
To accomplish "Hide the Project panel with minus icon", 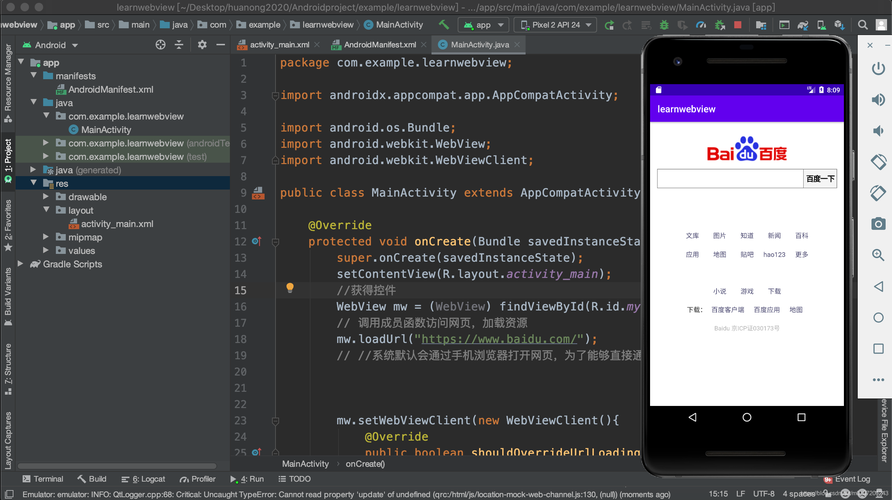I will (x=221, y=44).
